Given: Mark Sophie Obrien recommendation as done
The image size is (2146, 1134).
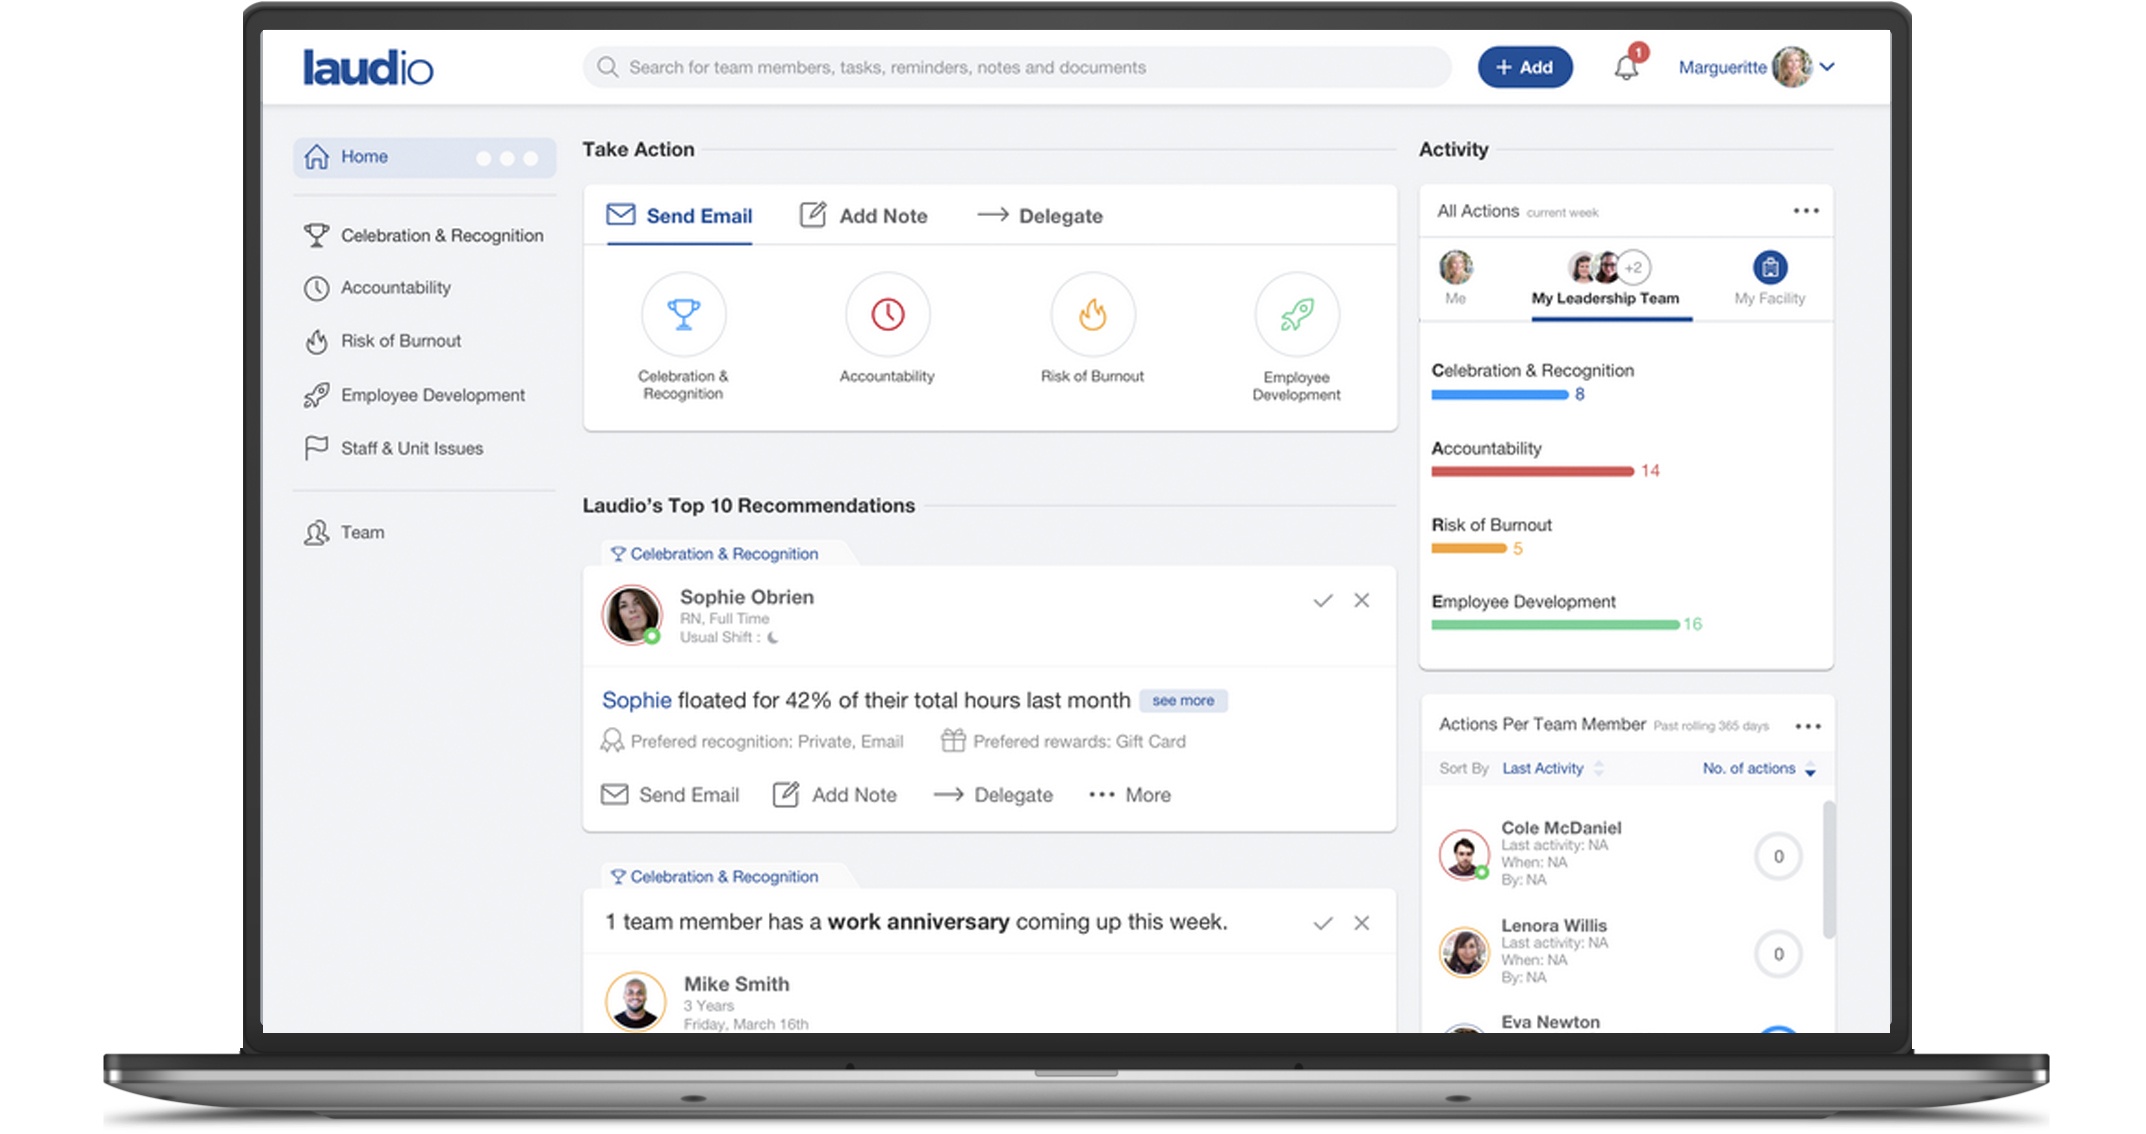Looking at the screenshot, I should [1323, 600].
